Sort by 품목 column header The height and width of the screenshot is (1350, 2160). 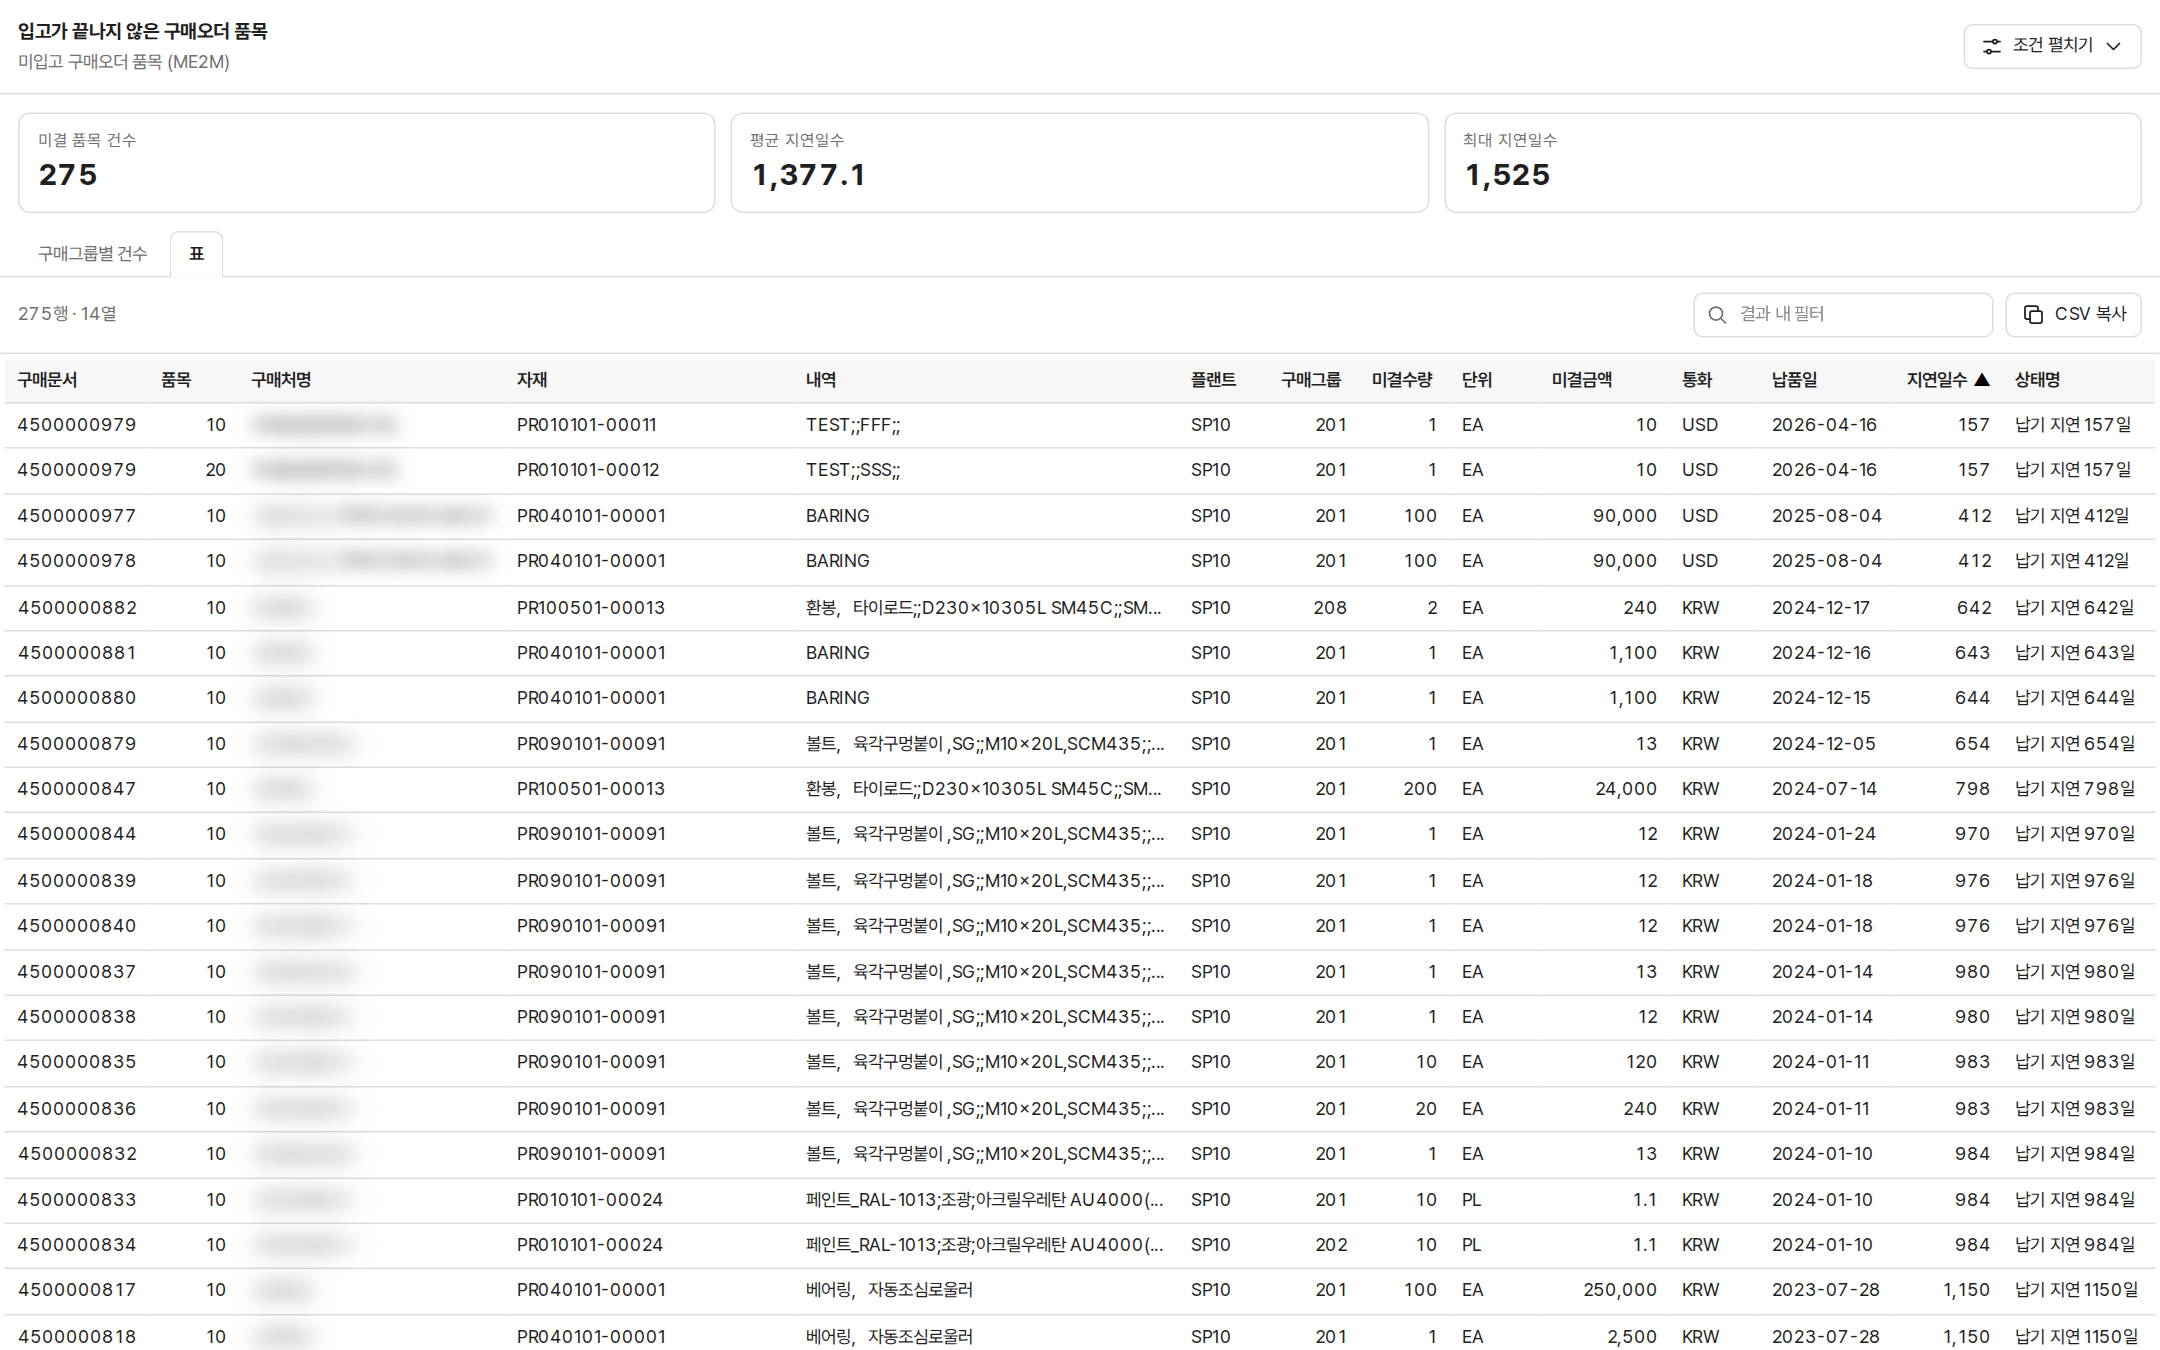[176, 380]
